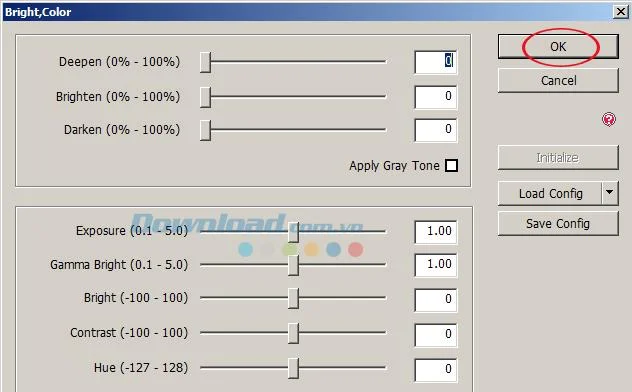Open the pink help question-mark icon
This screenshot has height=392, width=632.
(609, 119)
